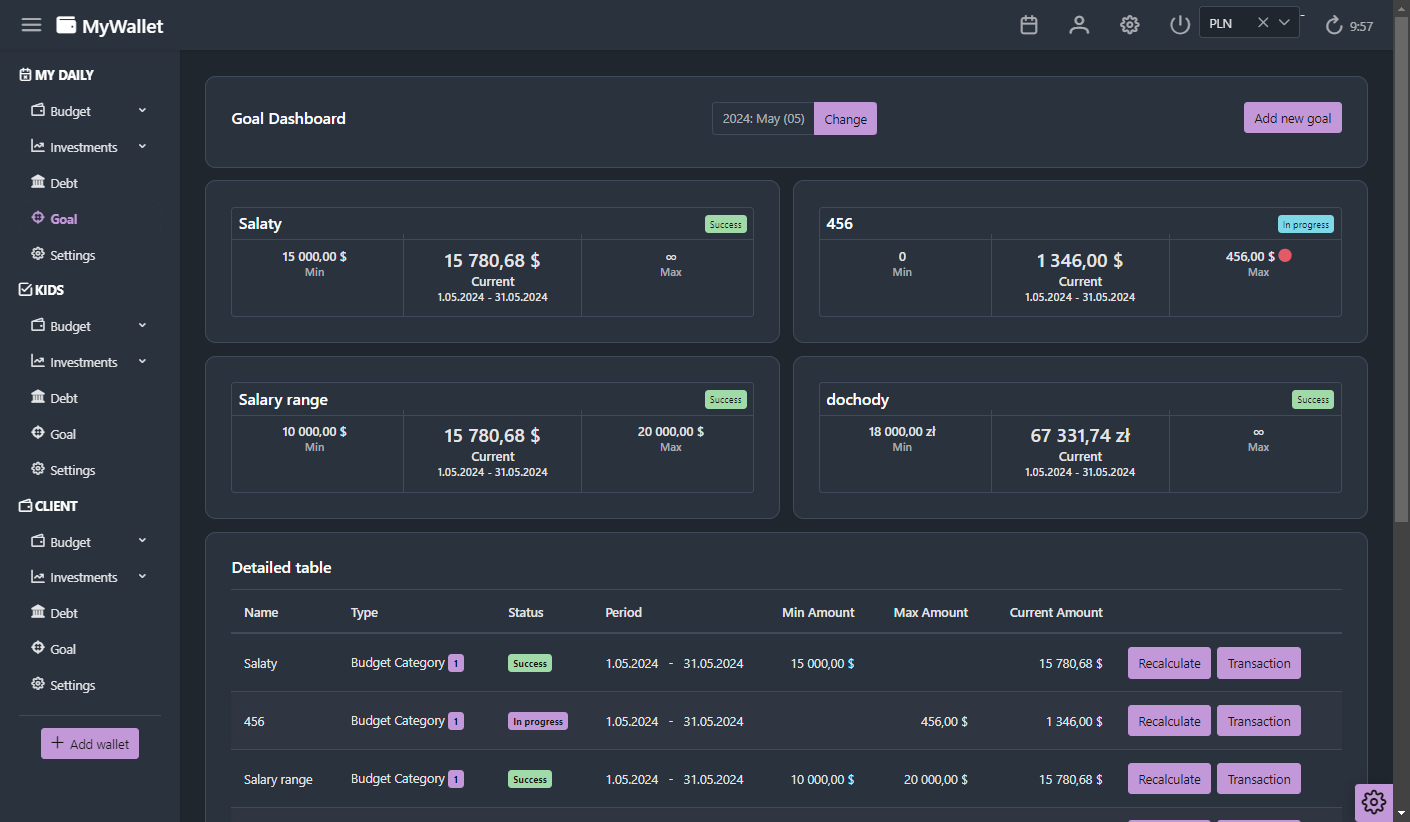Viewport: 1410px width, 822px height.
Task: Recalculate the Salaty goal row
Action: coord(1169,663)
